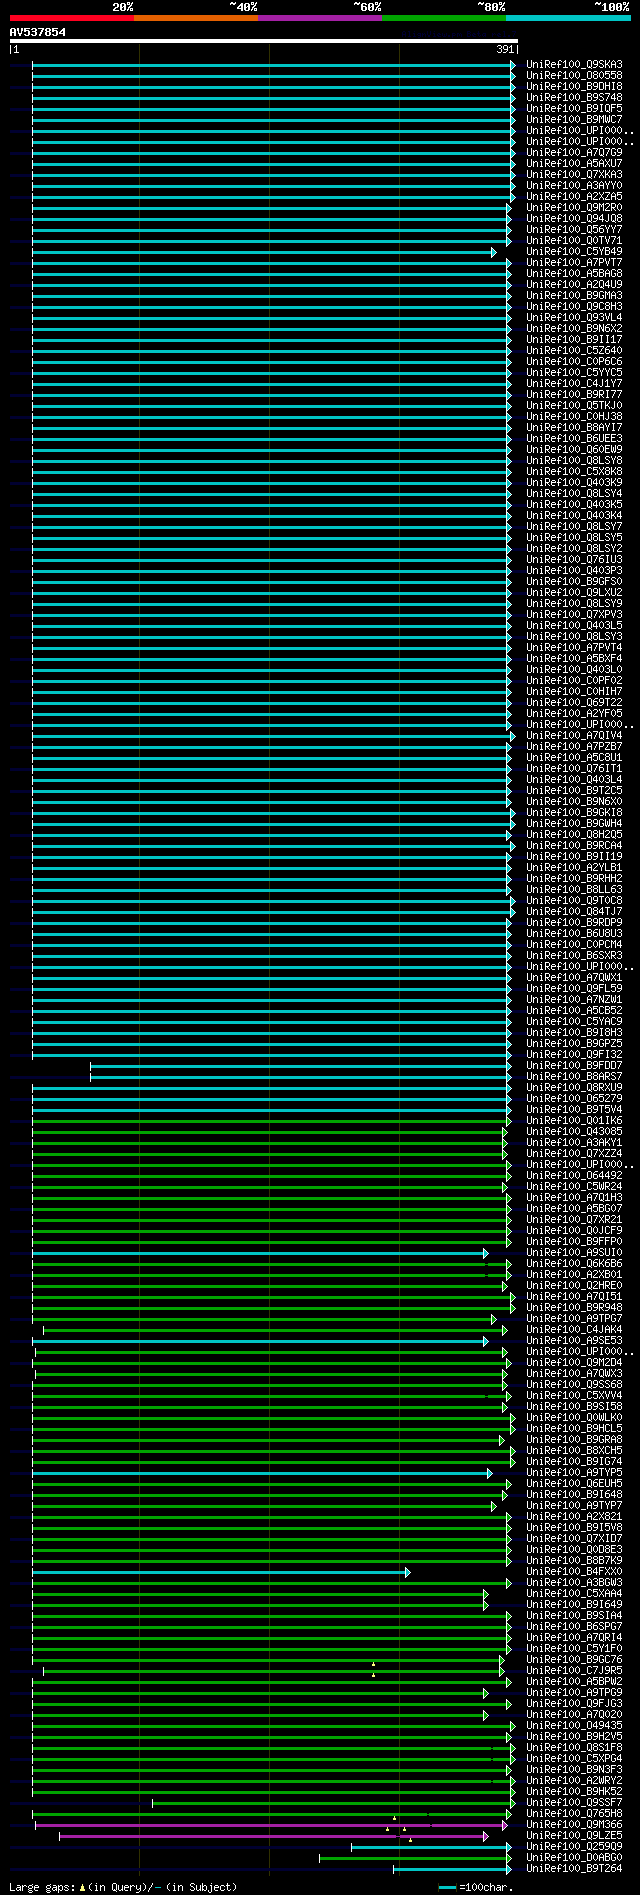Select hit label UniRef100_B8ARS7
The image size is (640, 1895).
[574, 1077]
